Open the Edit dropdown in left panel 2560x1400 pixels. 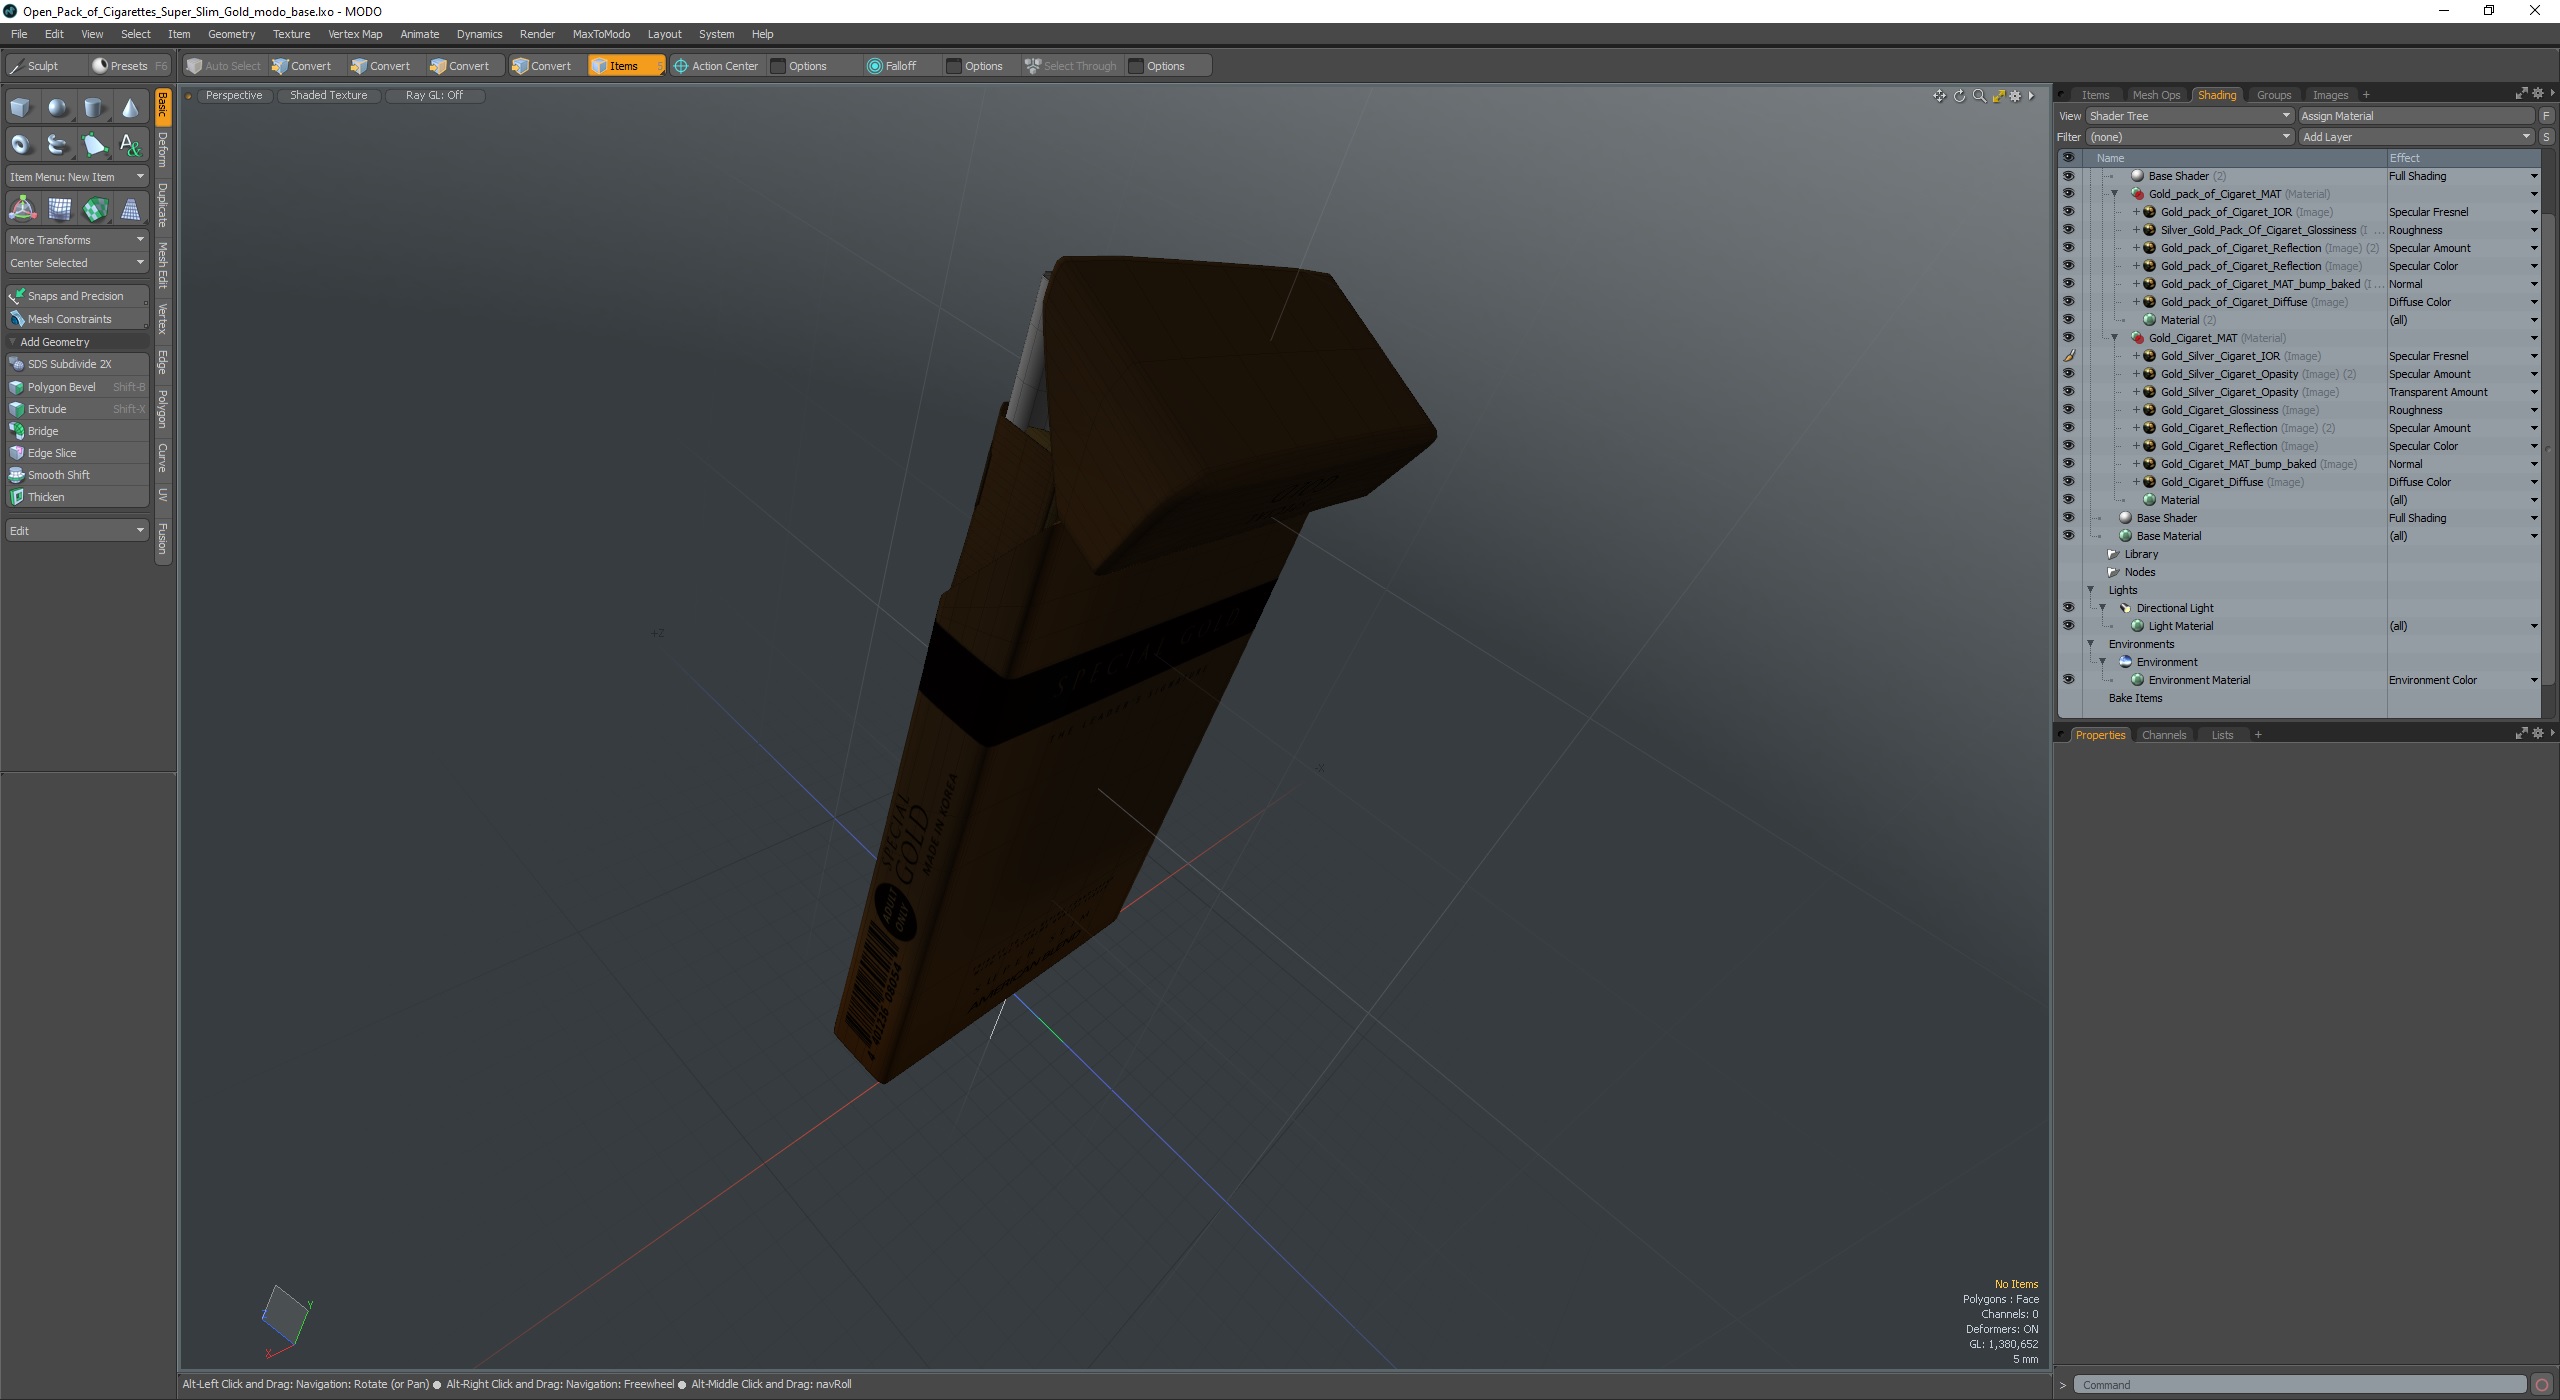77,531
